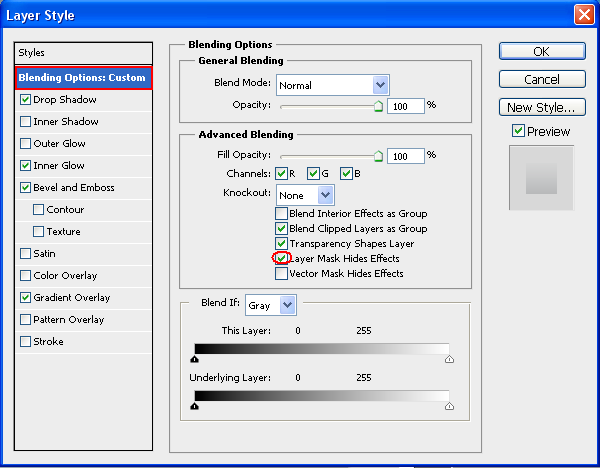
Task: Check Blend Interior Effects as Group
Action: click(x=281, y=214)
